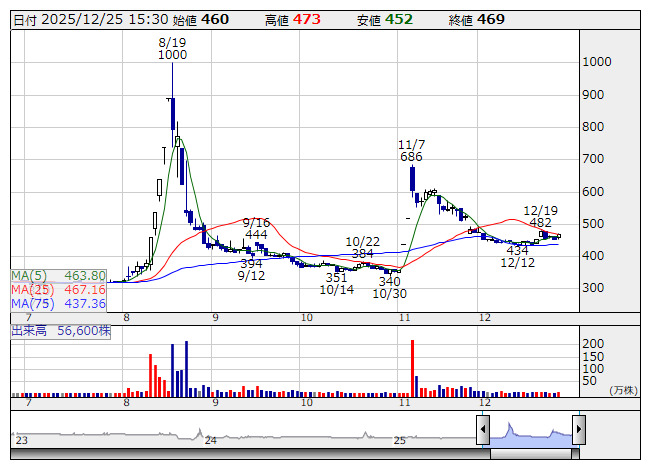Select the MA(75) legend entry
This screenshot has width=653, height=470.
(x=58, y=303)
